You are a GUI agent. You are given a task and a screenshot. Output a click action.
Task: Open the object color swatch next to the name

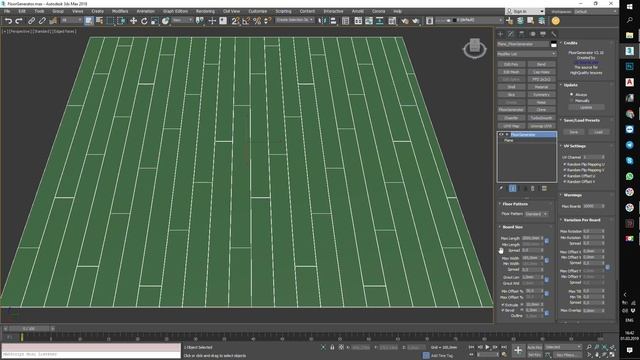point(553,44)
